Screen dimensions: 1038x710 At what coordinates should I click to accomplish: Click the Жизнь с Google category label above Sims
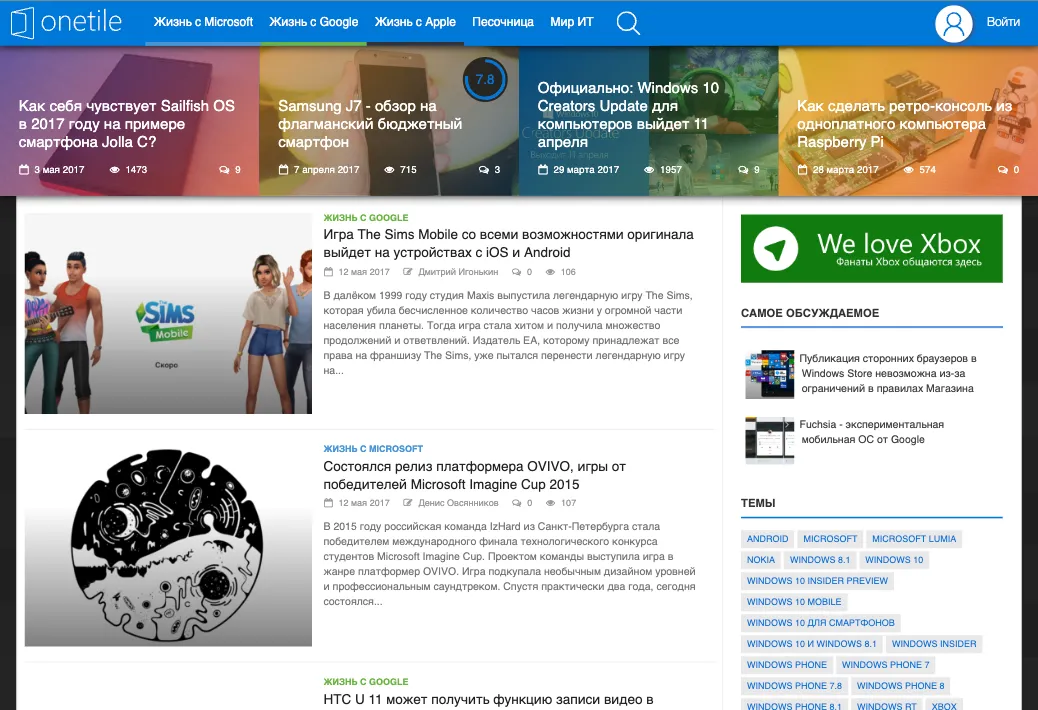[366, 218]
